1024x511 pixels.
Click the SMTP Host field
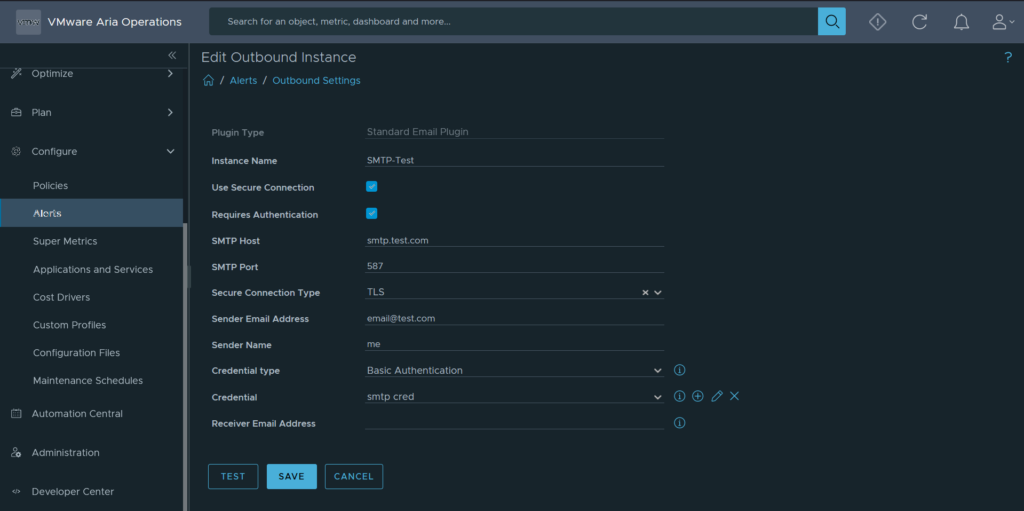tap(515, 240)
